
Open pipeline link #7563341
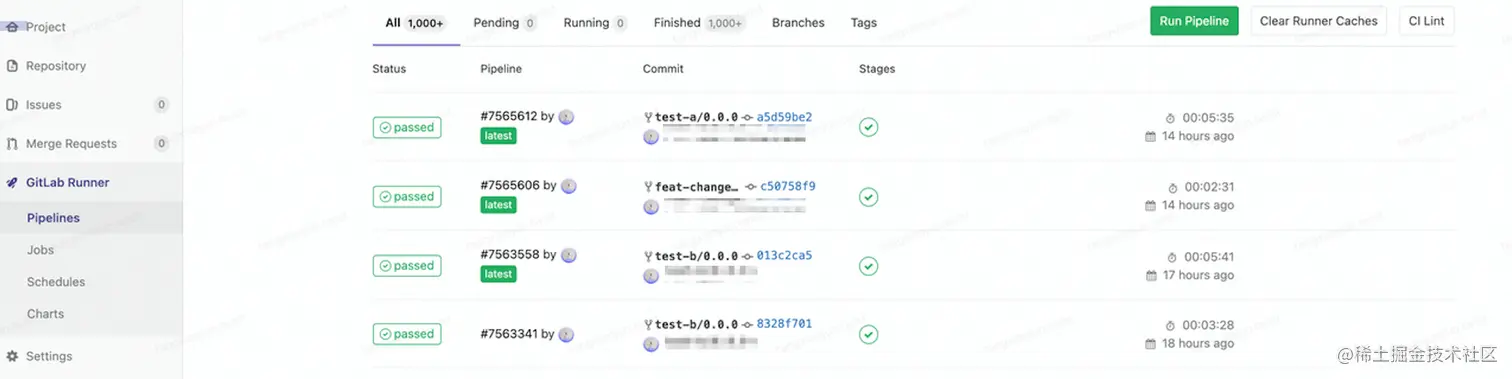point(509,334)
